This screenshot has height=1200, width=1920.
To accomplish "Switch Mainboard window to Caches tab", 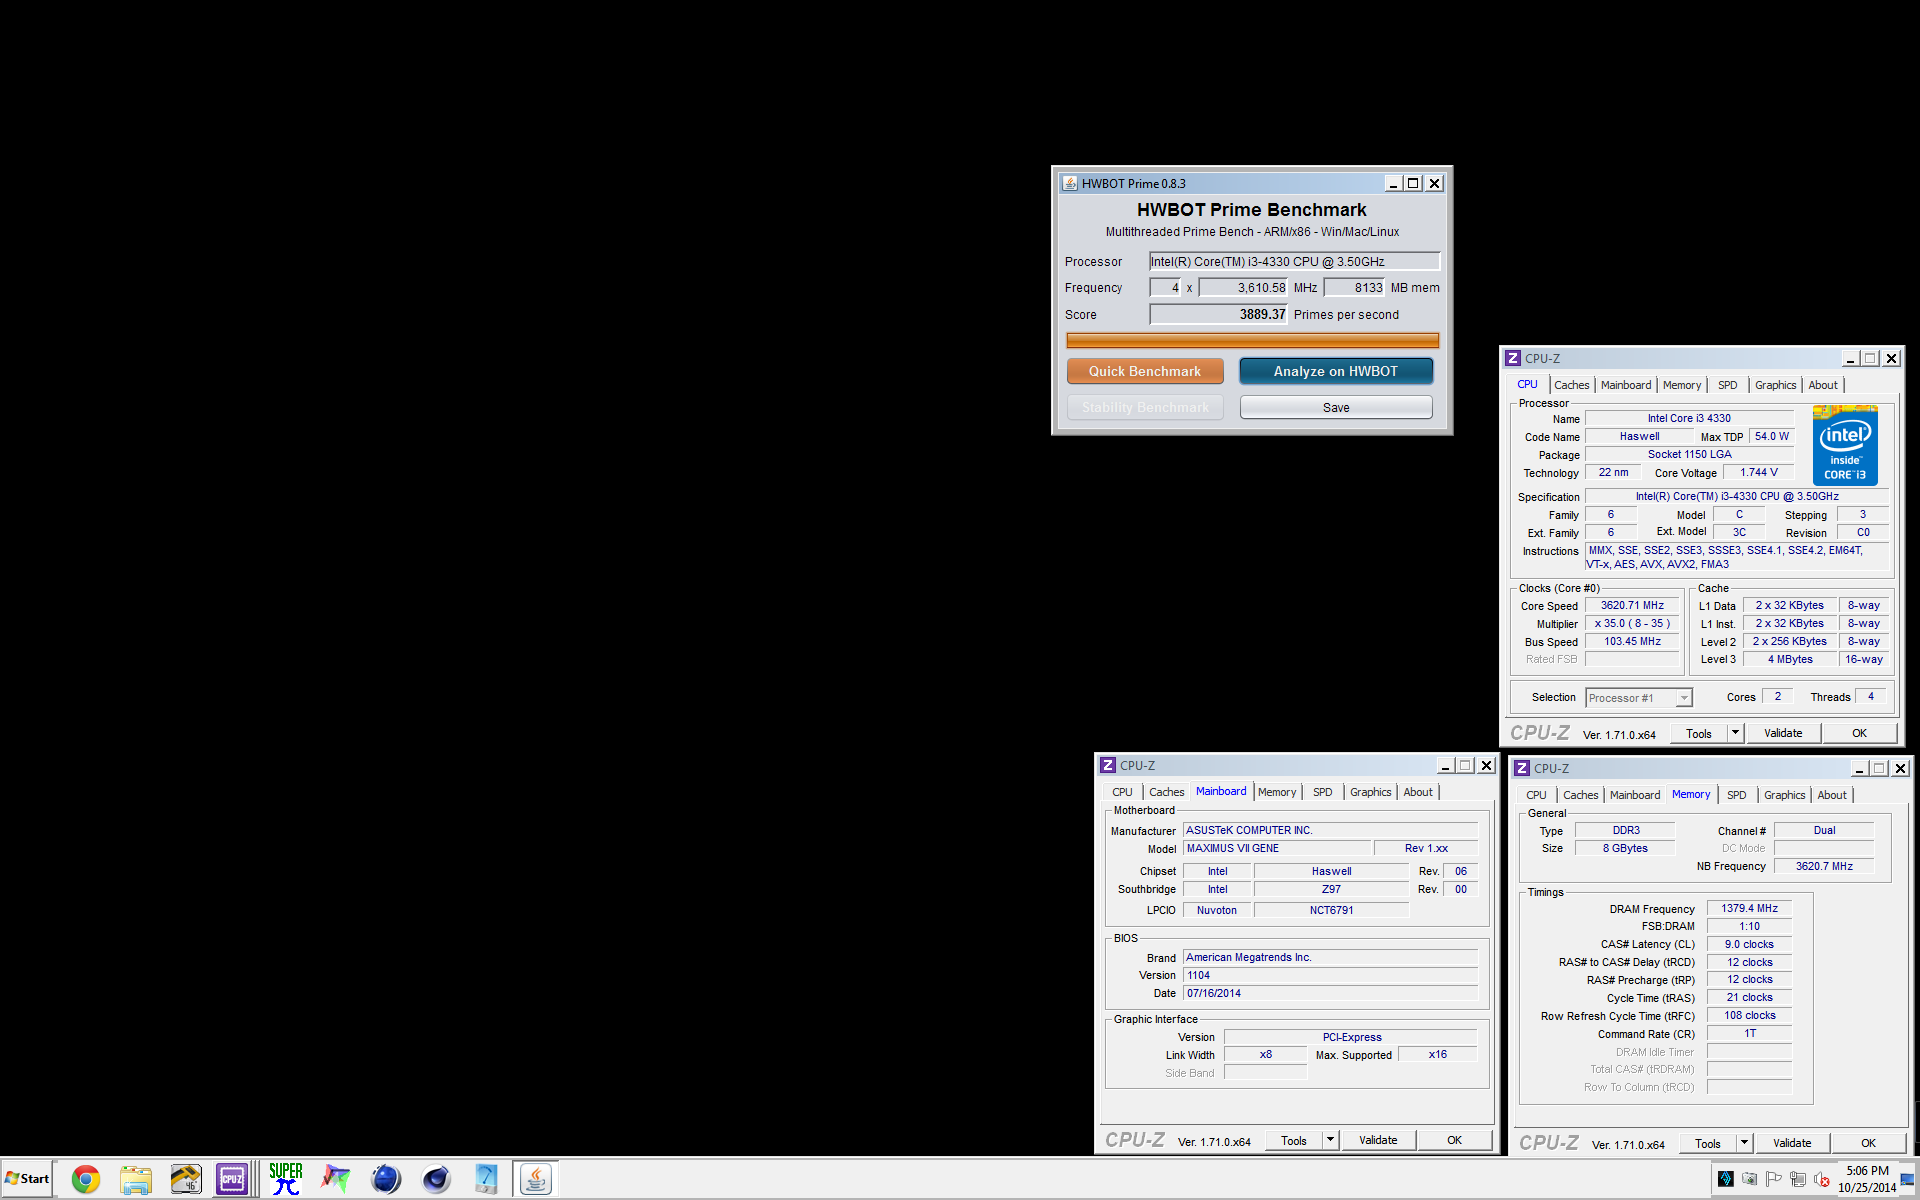I will [x=1166, y=792].
